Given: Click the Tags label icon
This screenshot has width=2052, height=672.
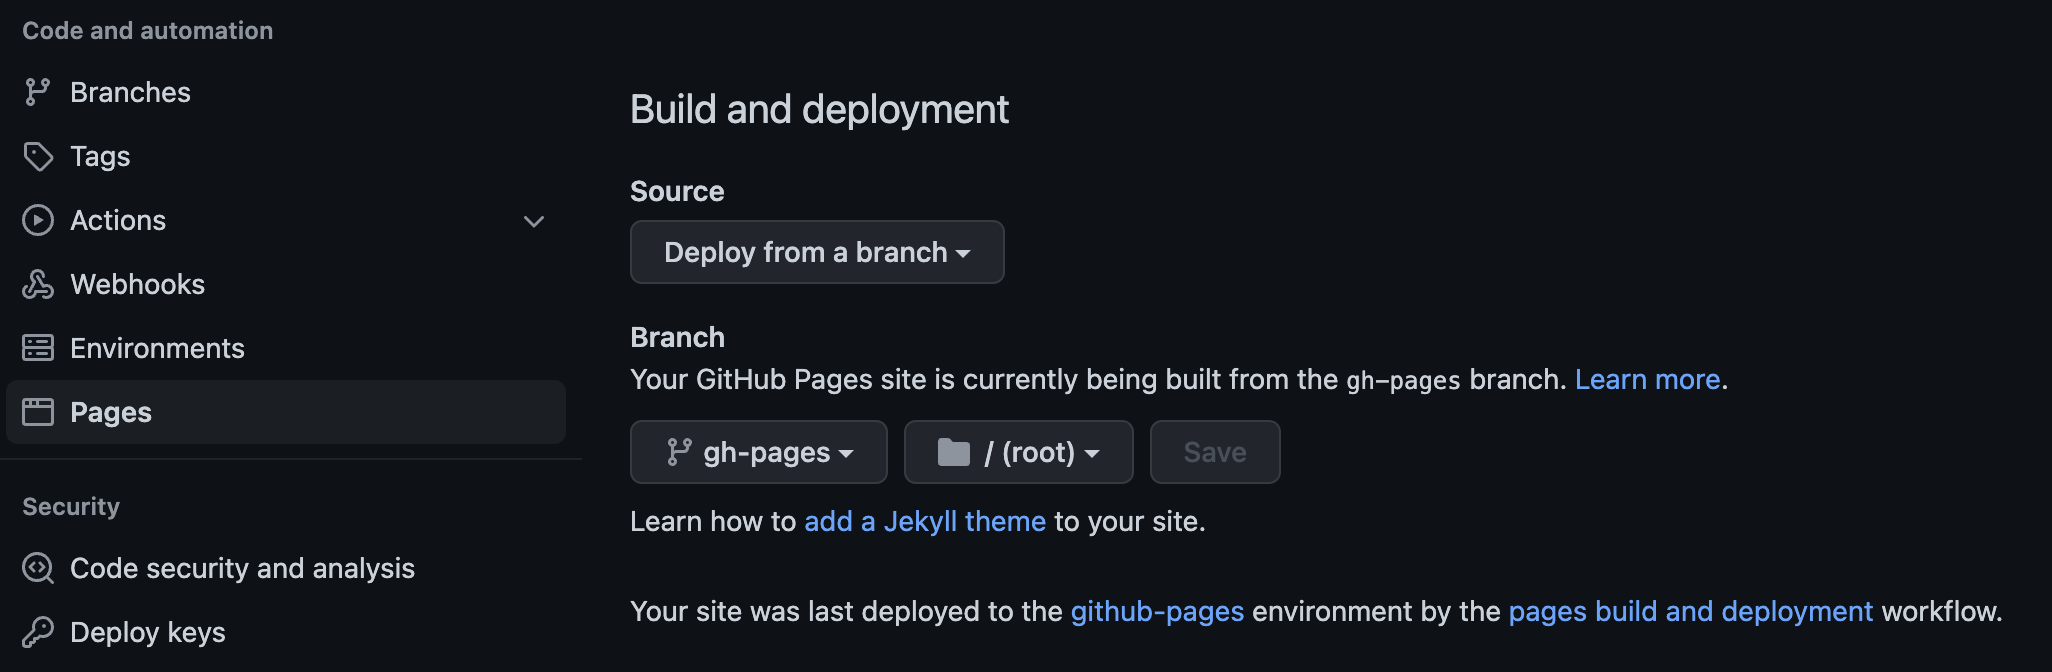Looking at the screenshot, I should coord(38,156).
